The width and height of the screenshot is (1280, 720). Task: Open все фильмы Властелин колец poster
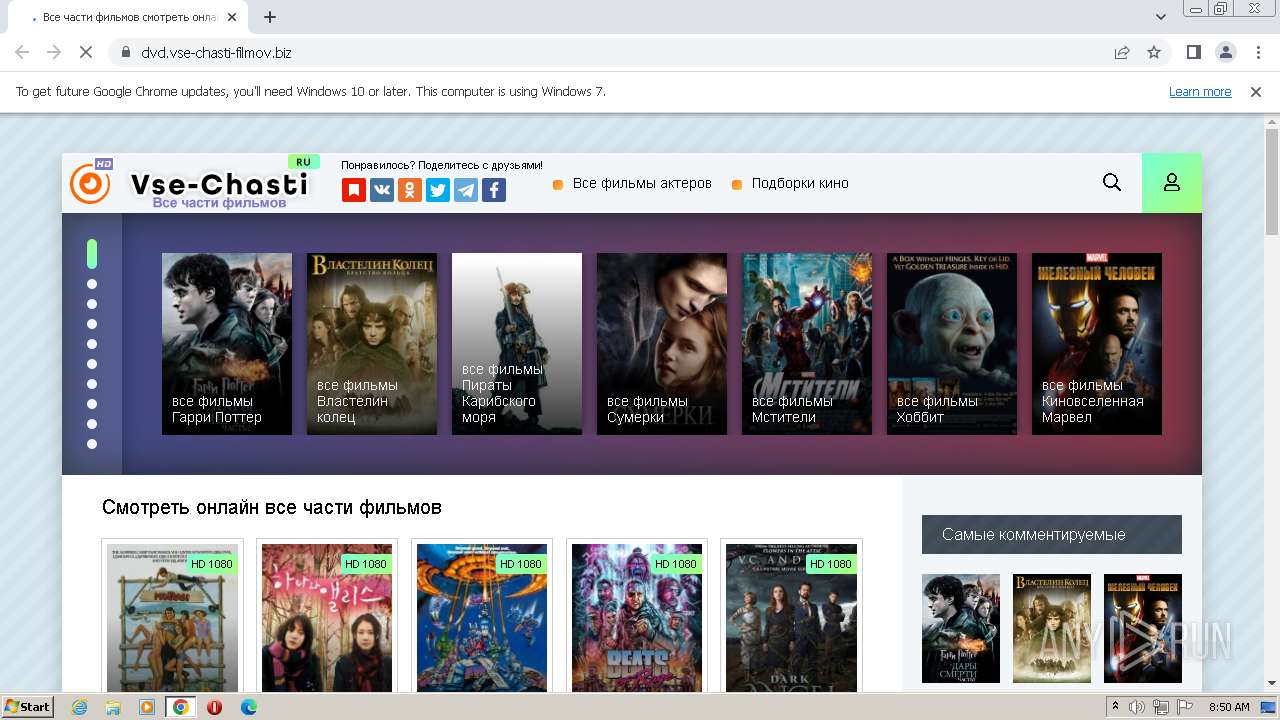pyautogui.click(x=372, y=344)
